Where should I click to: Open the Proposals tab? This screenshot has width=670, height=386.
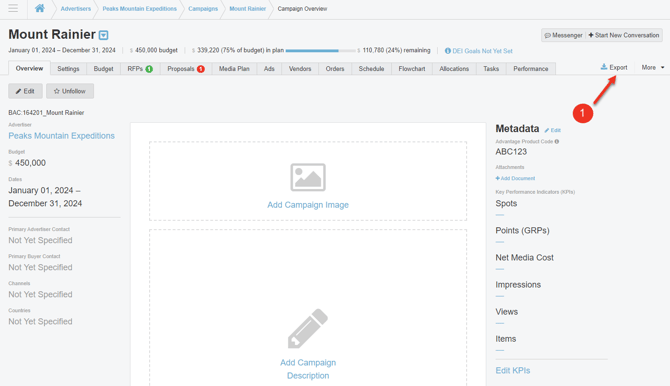(x=186, y=69)
